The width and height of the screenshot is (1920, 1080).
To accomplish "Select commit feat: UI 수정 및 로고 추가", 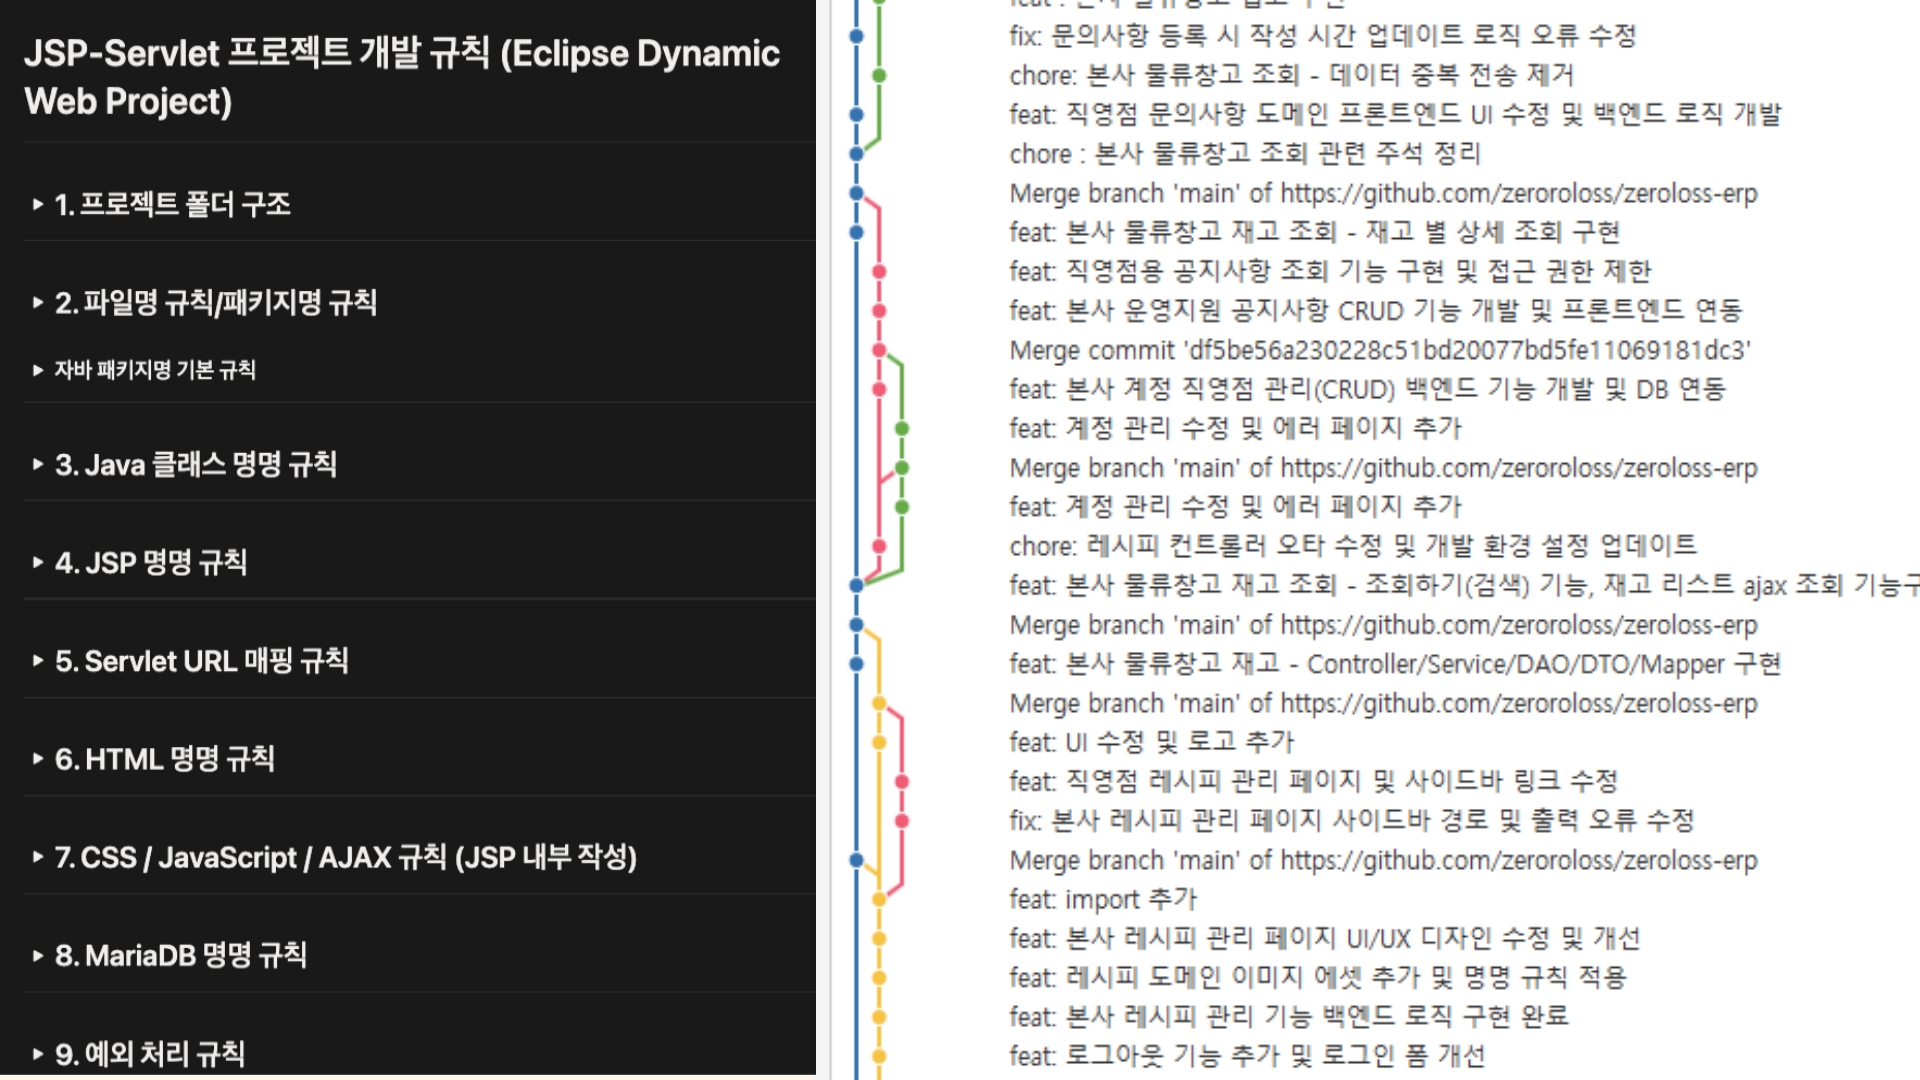I will tap(1152, 742).
